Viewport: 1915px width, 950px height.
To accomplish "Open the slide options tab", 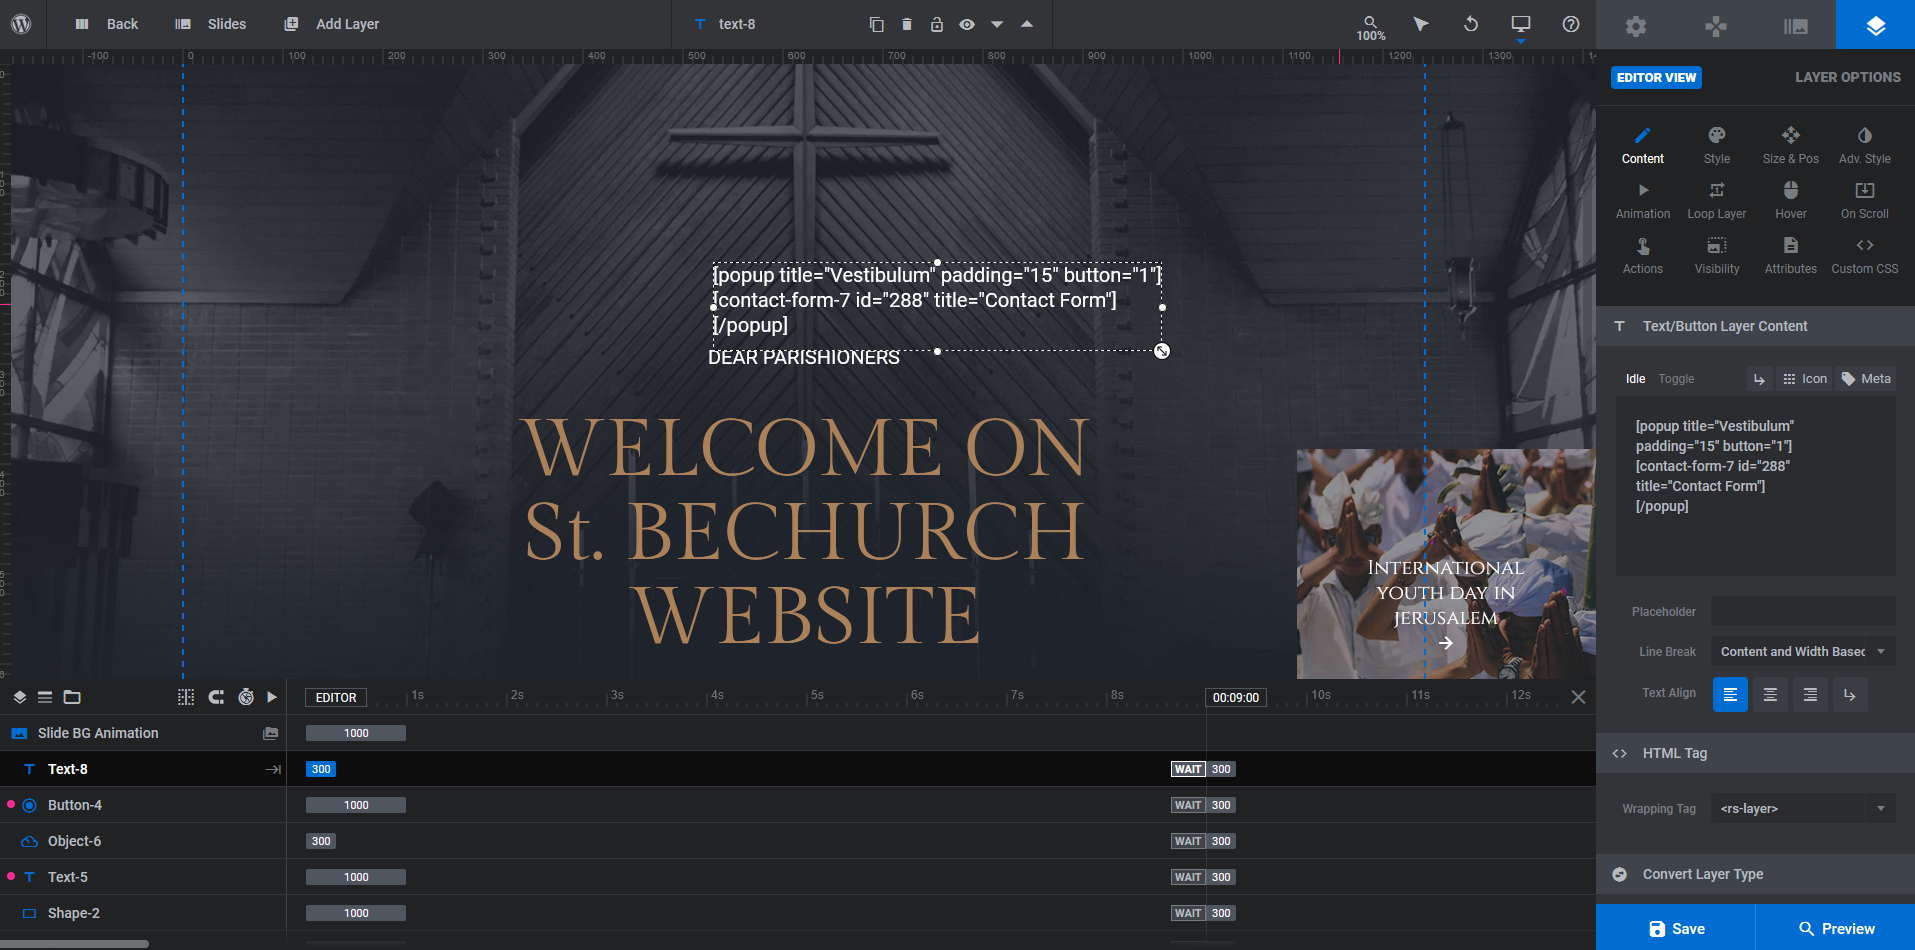I will (x=1796, y=25).
